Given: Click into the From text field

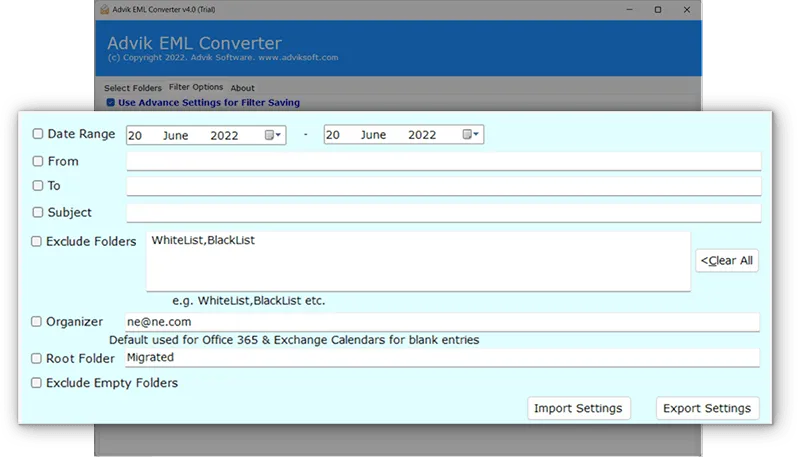Looking at the screenshot, I should pyautogui.click(x=444, y=161).
